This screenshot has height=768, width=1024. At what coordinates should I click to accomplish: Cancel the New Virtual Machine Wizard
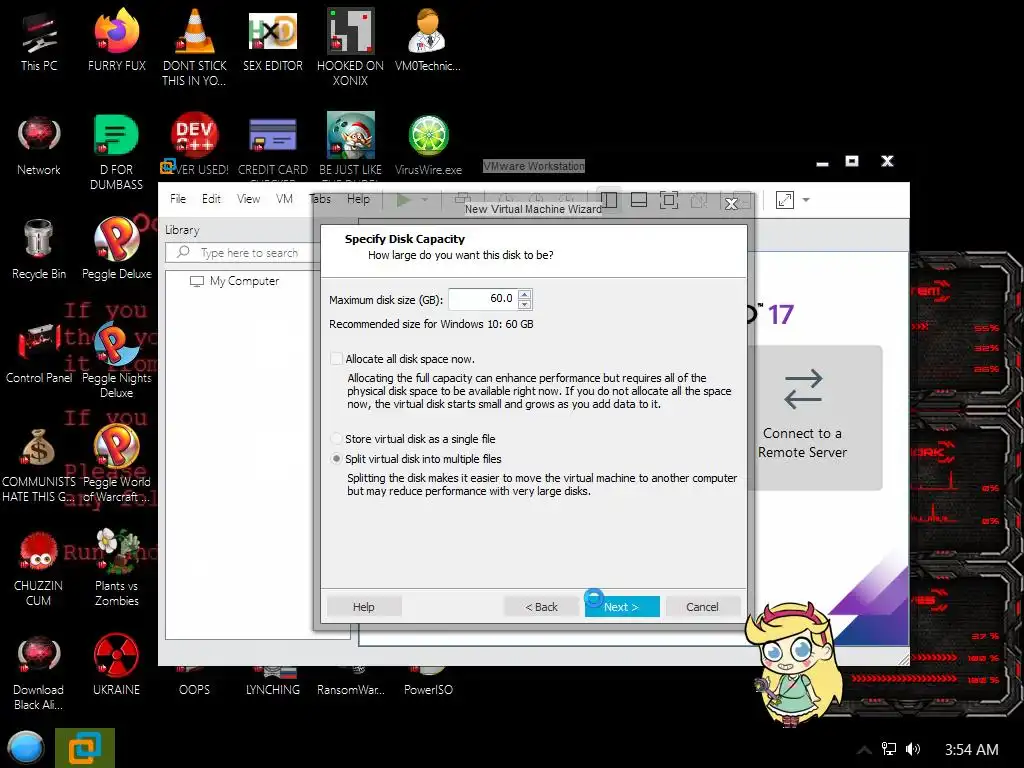(702, 607)
